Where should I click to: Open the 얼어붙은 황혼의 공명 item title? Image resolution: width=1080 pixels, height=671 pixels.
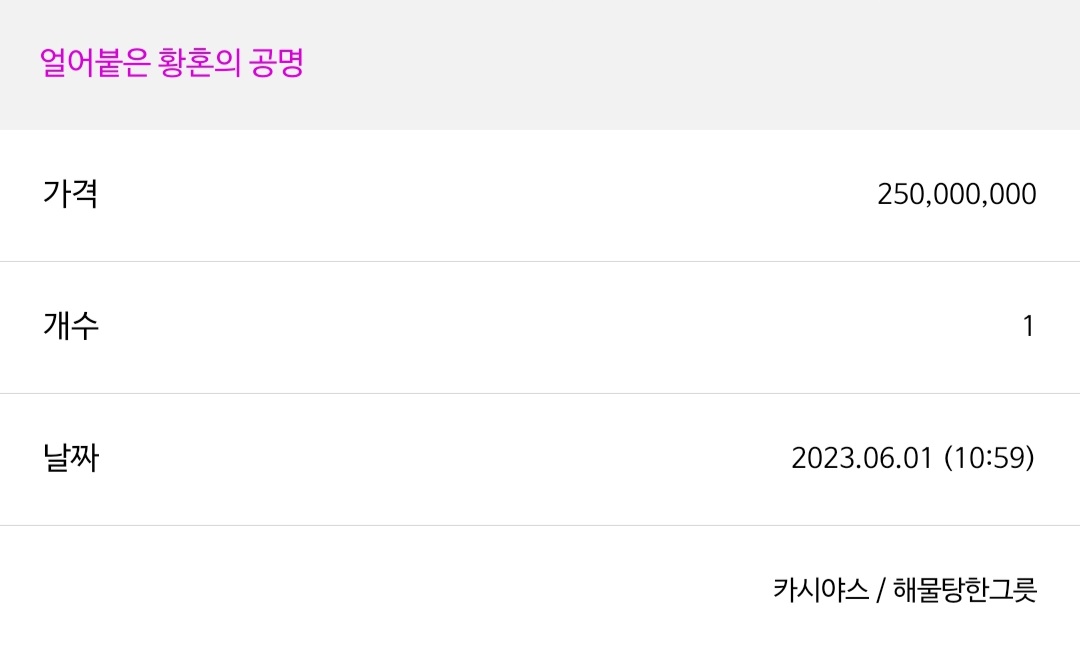pos(172,63)
